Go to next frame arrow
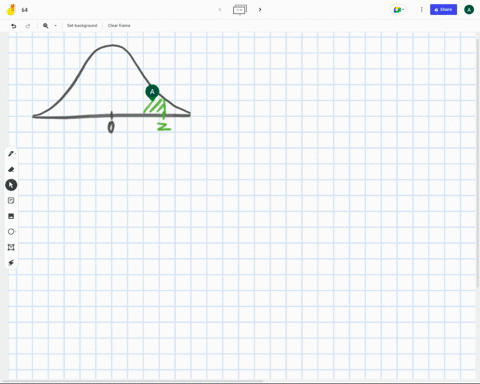The width and height of the screenshot is (480, 384). [x=260, y=9]
